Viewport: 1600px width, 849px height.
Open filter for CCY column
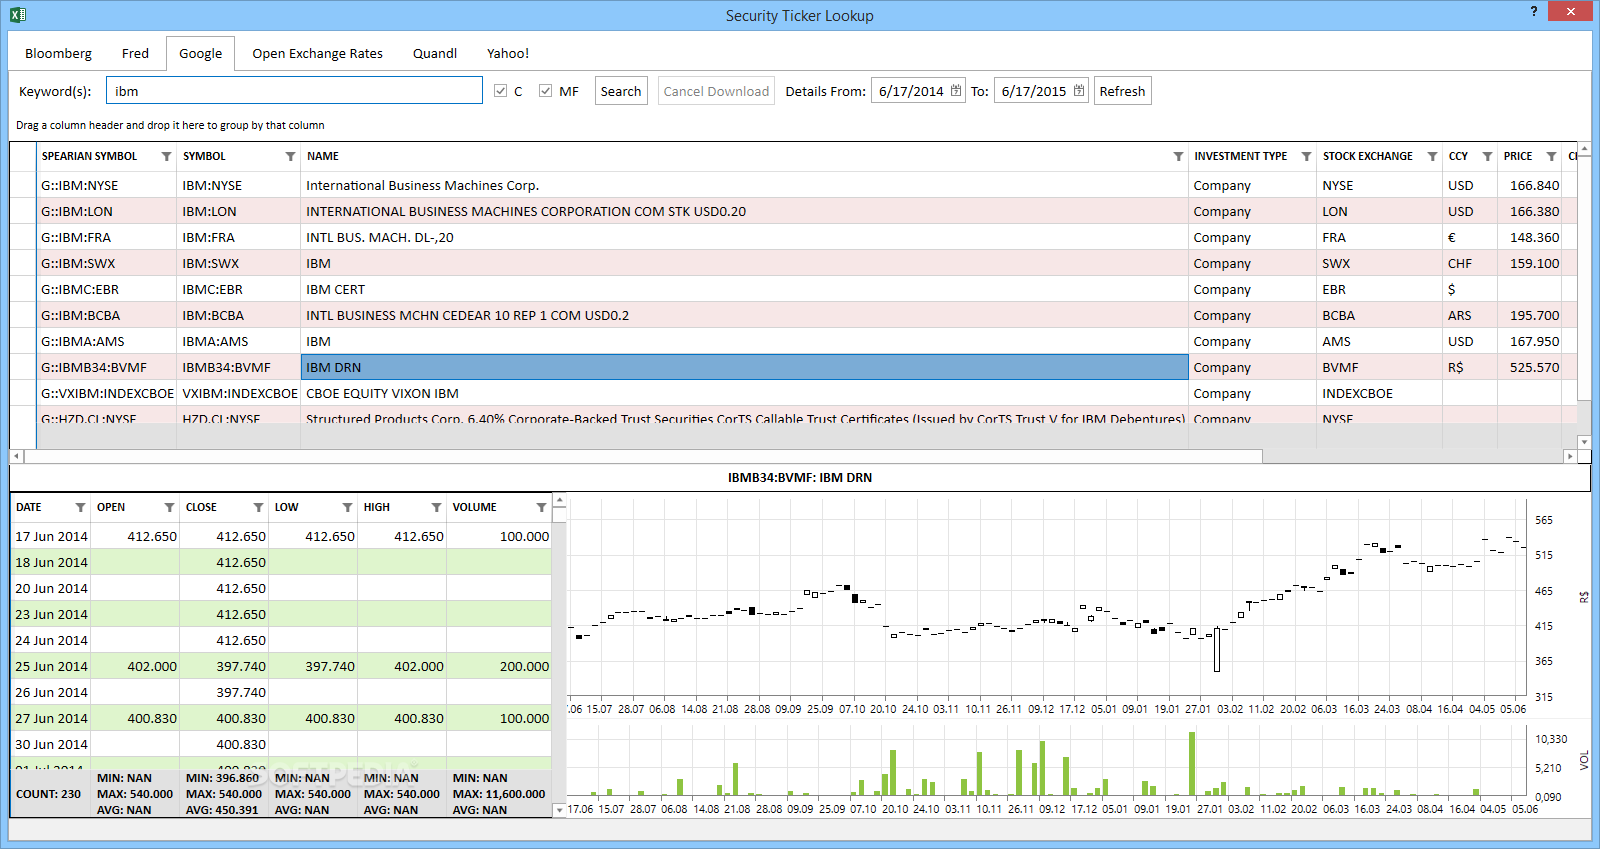click(1487, 157)
